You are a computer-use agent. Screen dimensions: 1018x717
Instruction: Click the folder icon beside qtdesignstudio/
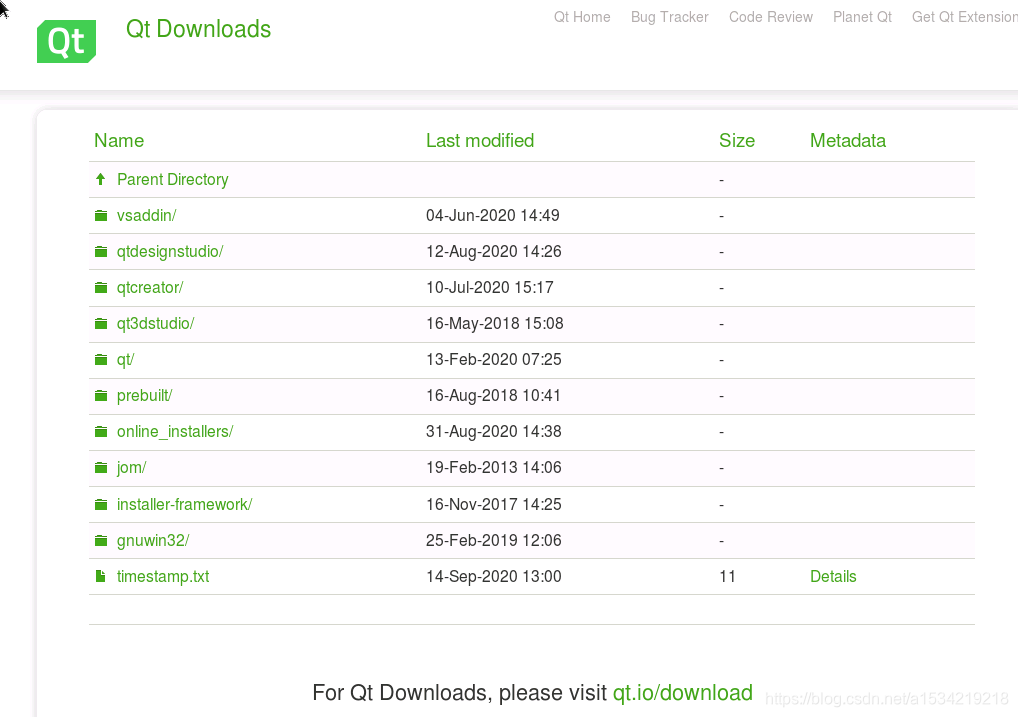point(101,251)
